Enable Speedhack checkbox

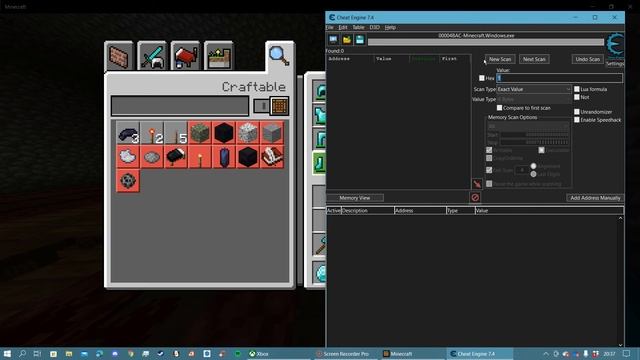(x=577, y=120)
